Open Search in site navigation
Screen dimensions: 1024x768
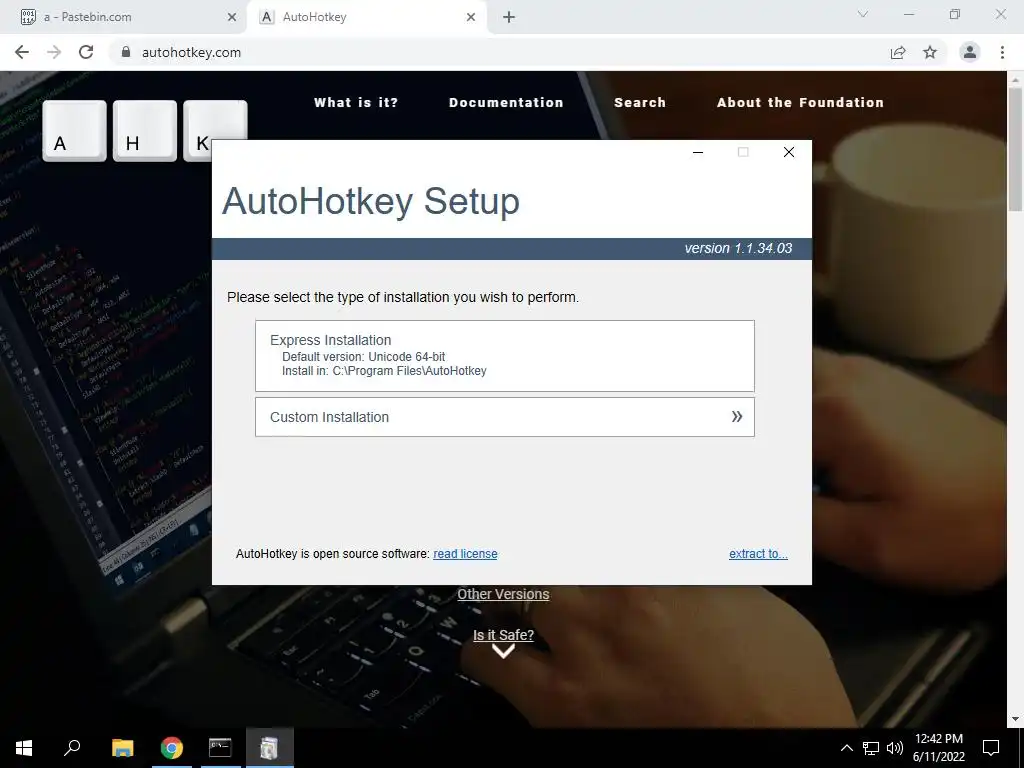640,103
